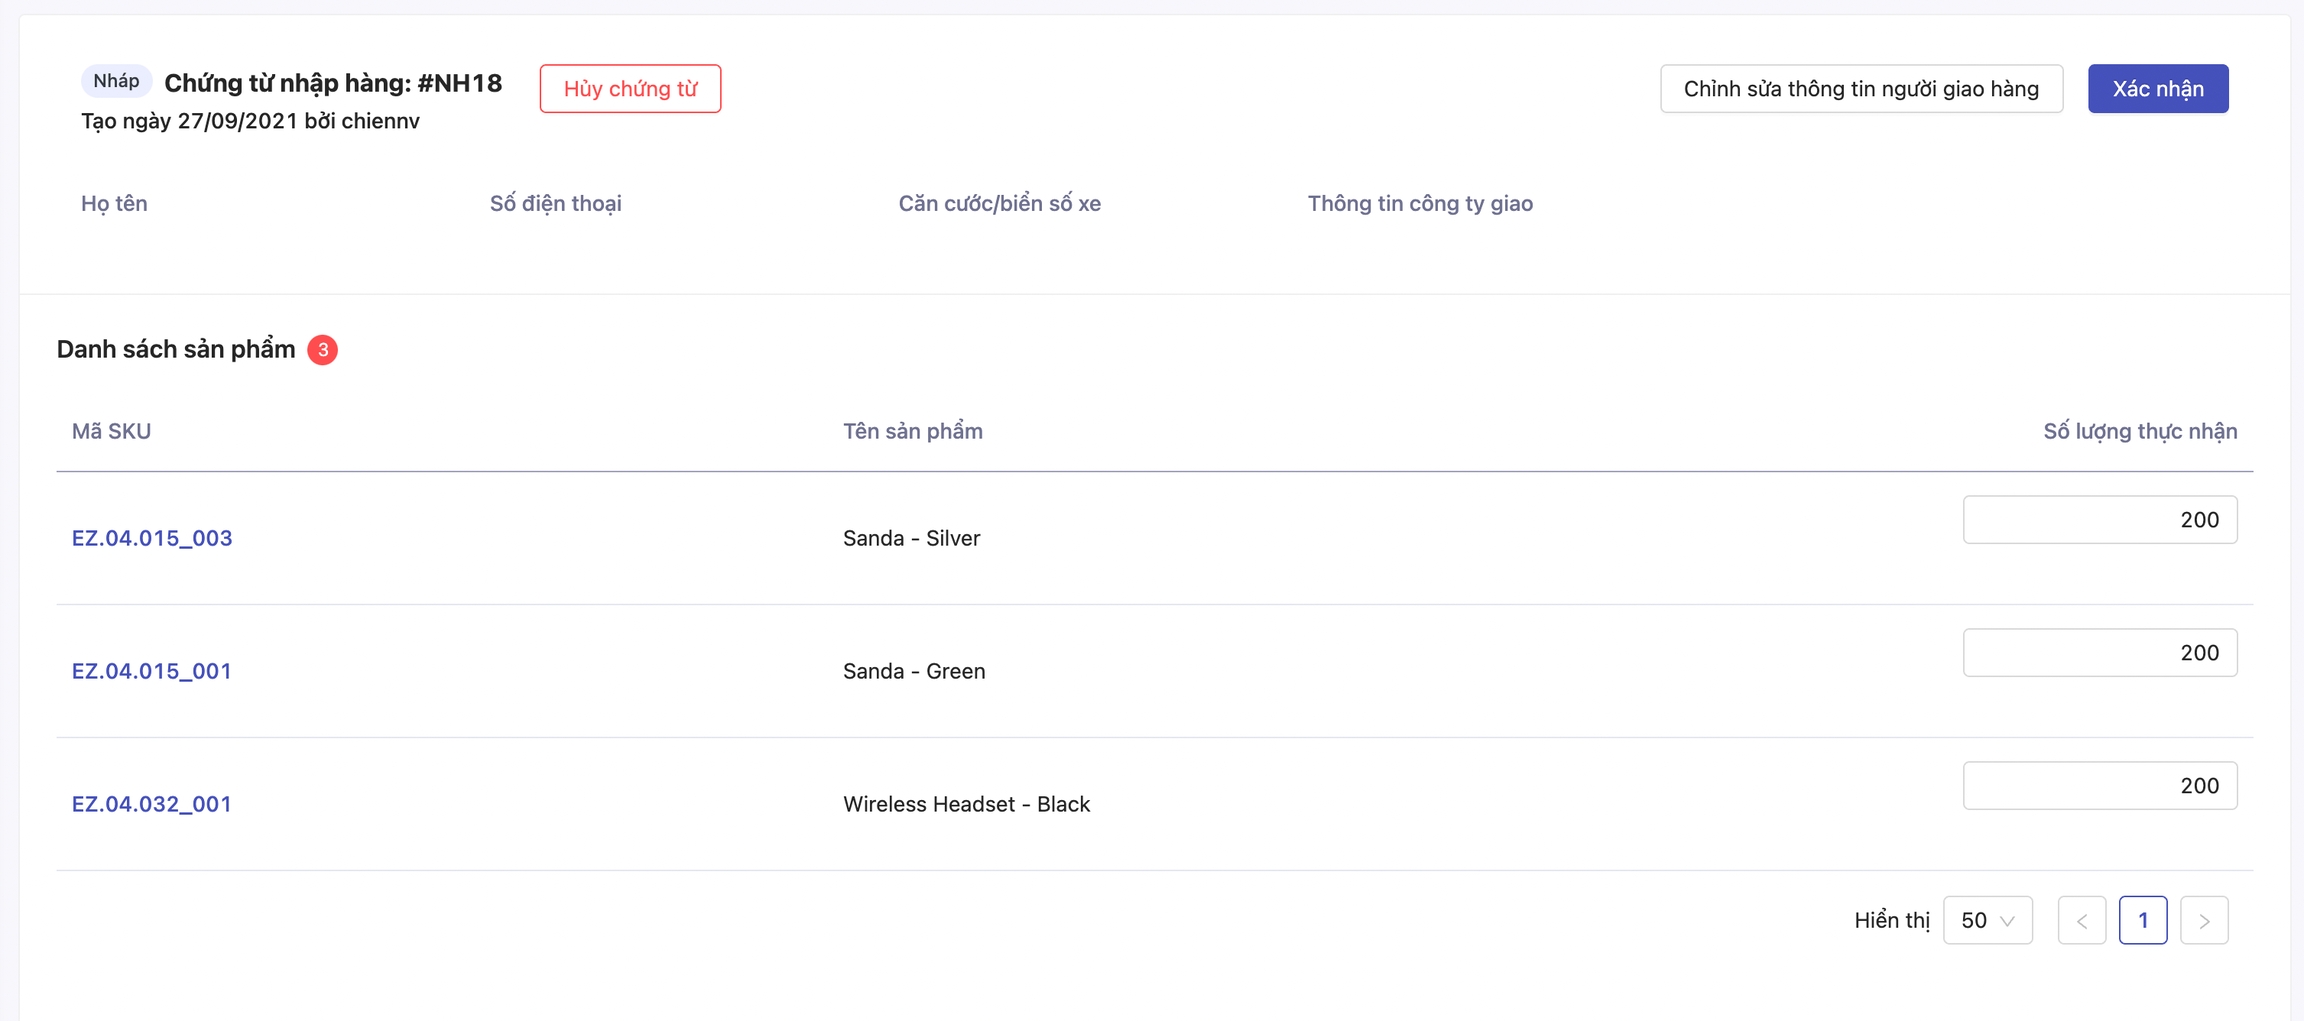
Task: Focus quantity field for Sanda - Silver
Action: click(2099, 520)
